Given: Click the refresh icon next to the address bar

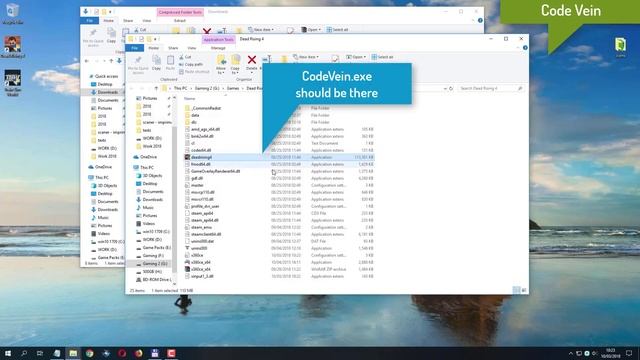Looking at the screenshot, I should 451,88.
